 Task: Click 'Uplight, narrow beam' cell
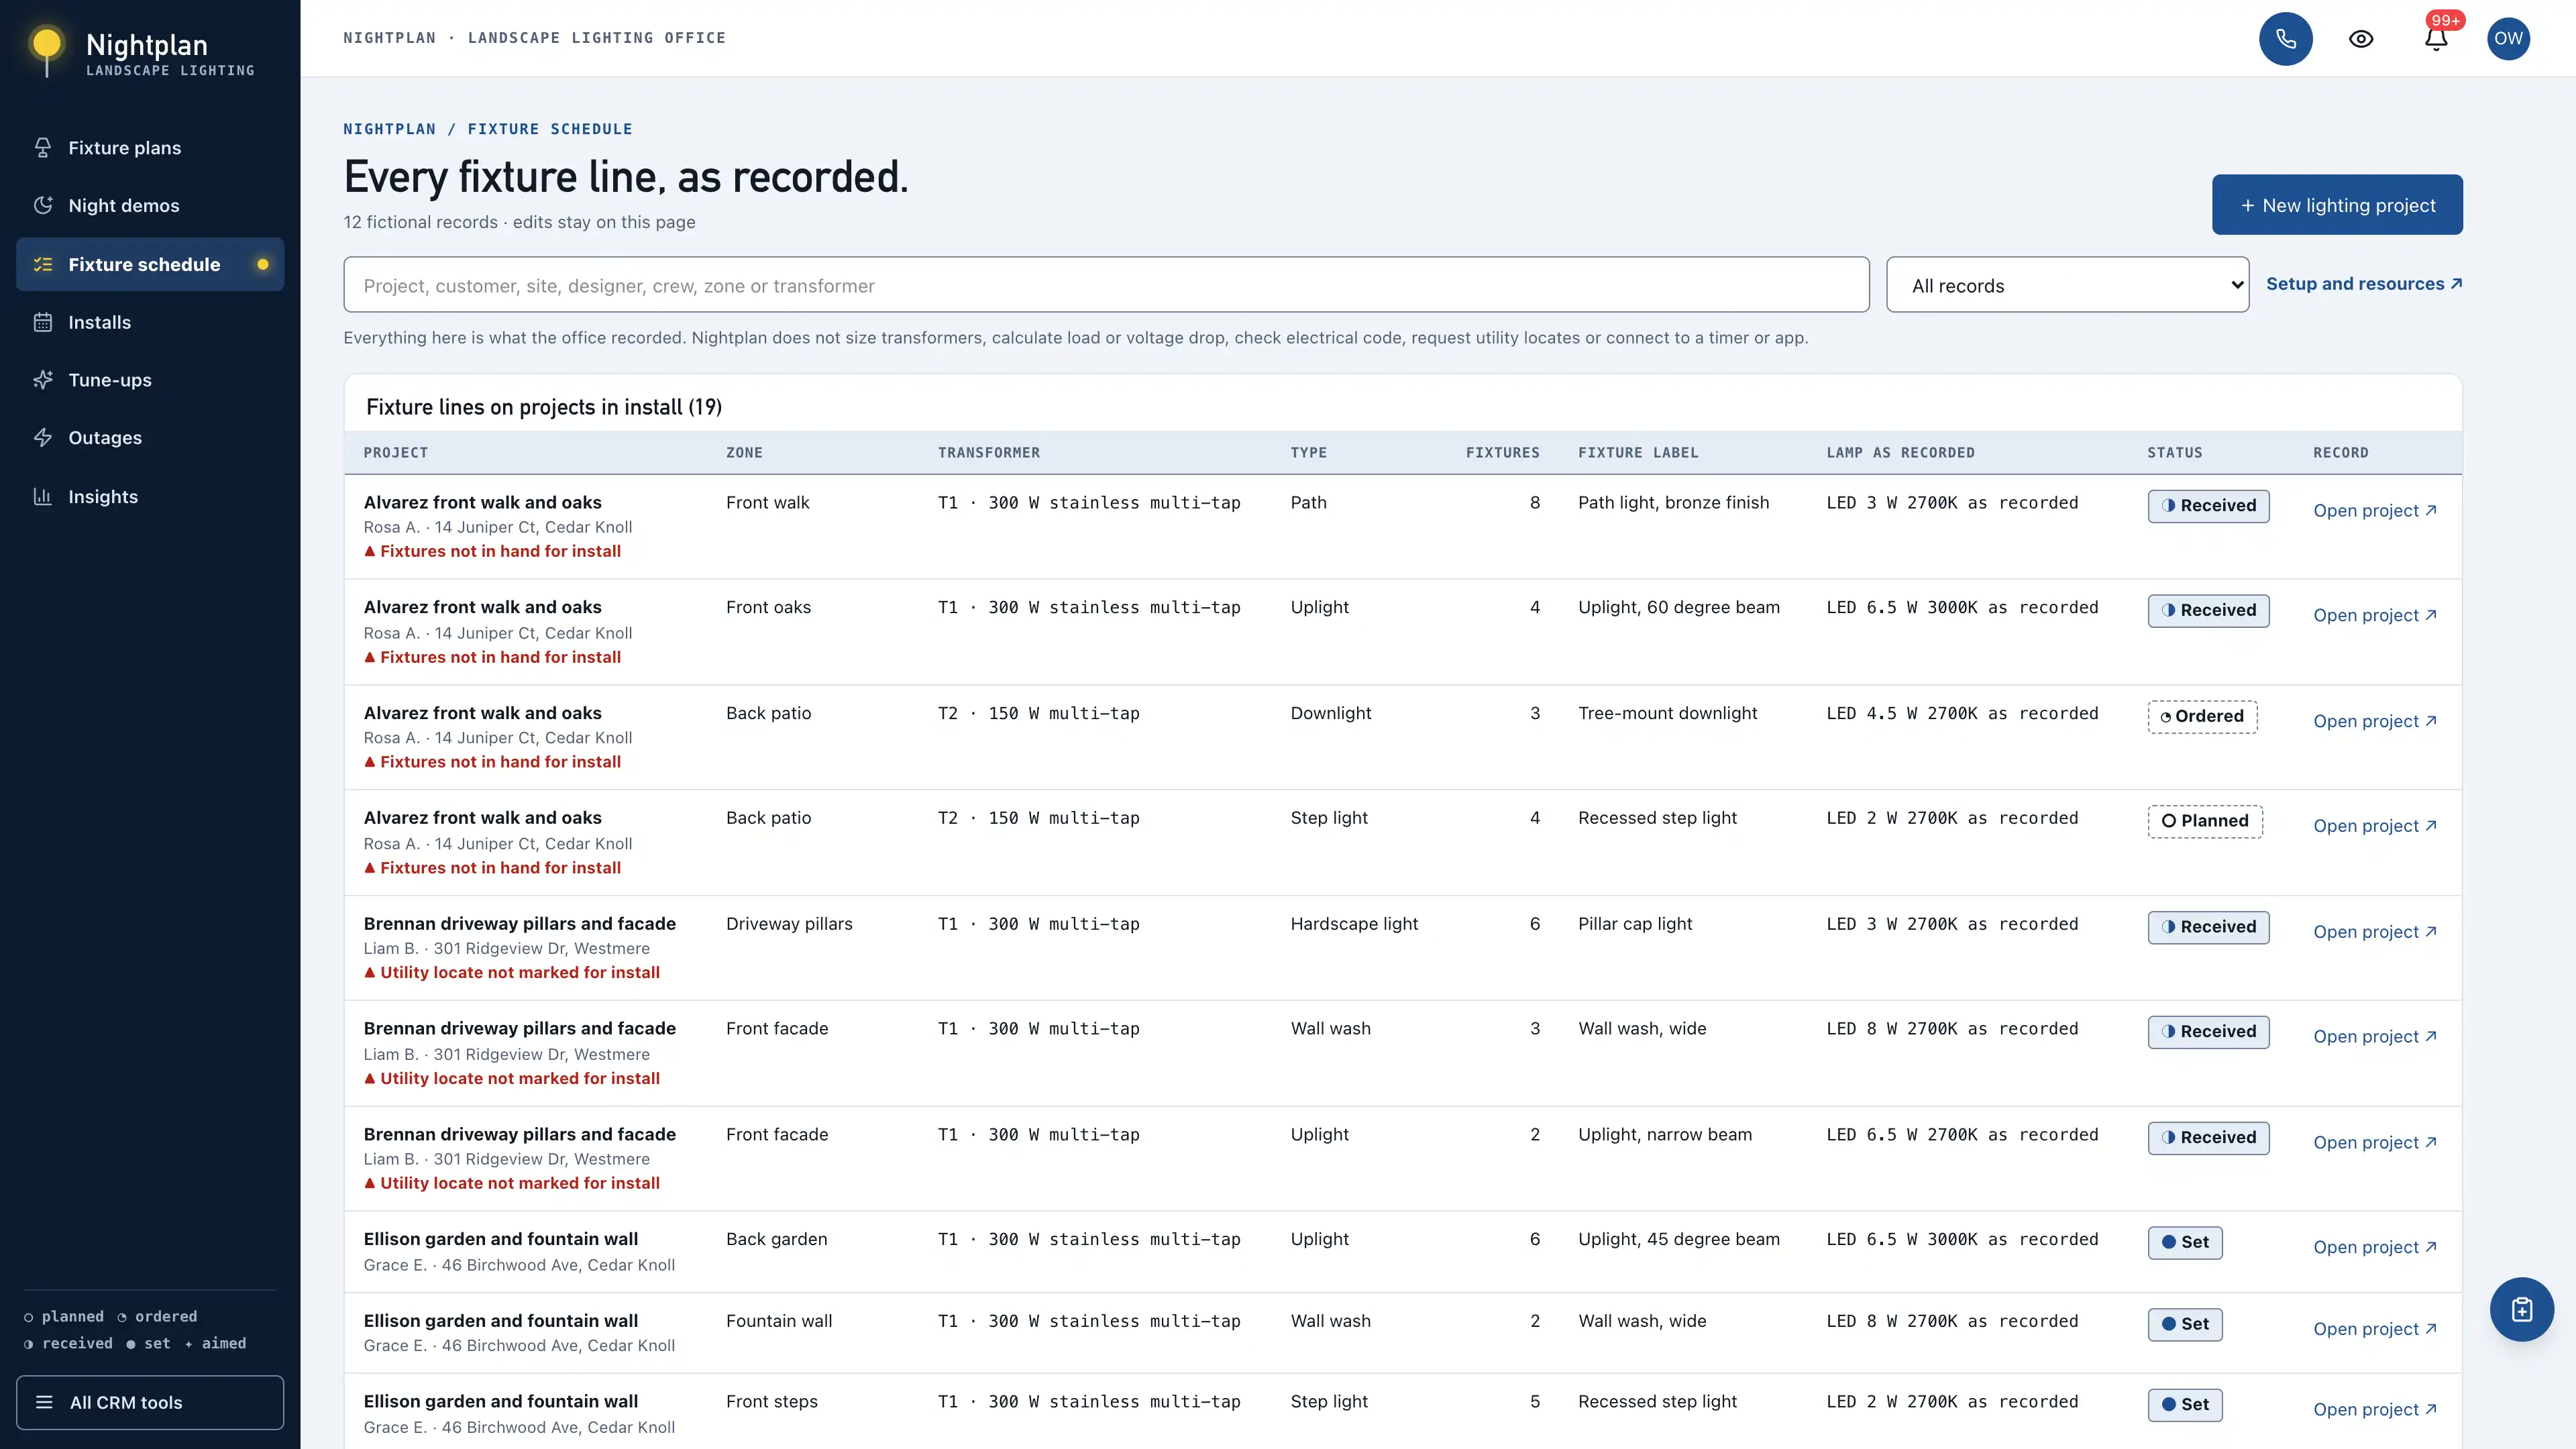pyautogui.click(x=1665, y=1135)
